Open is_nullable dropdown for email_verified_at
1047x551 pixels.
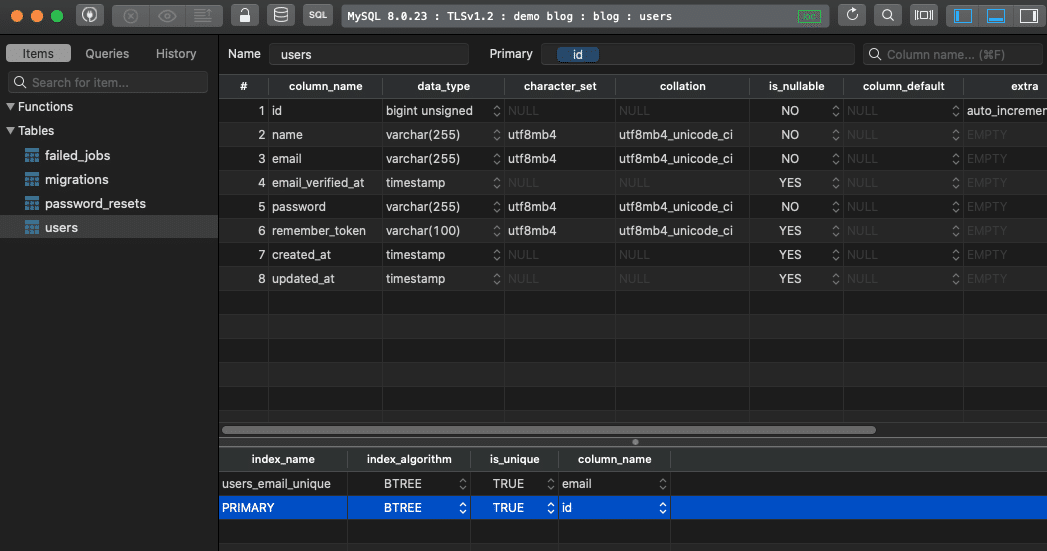(835, 183)
